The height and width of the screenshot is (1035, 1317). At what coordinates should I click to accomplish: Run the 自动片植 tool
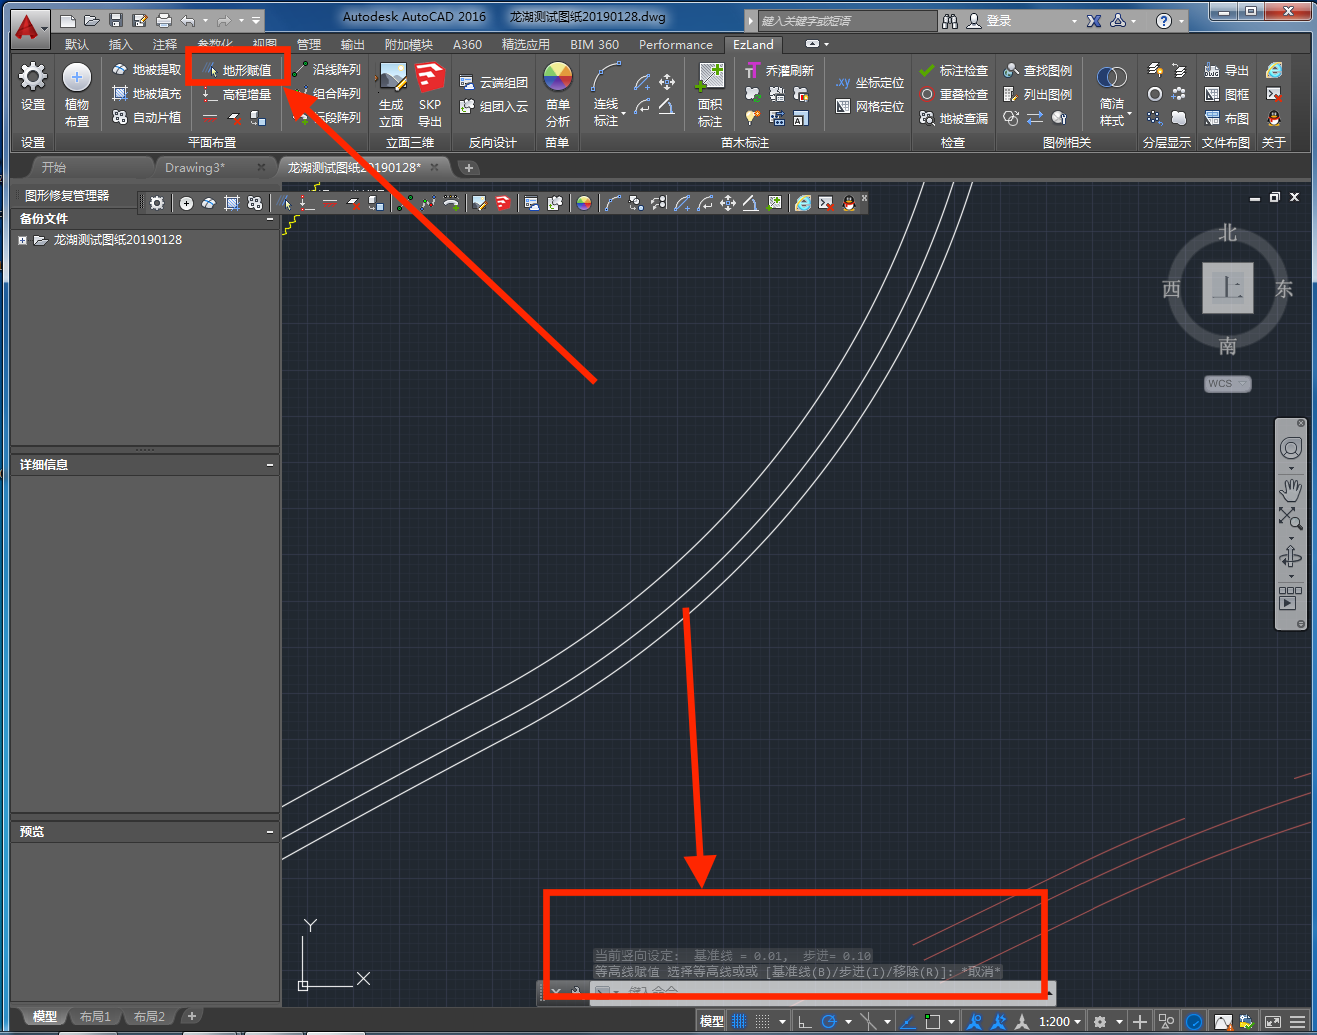pos(147,117)
